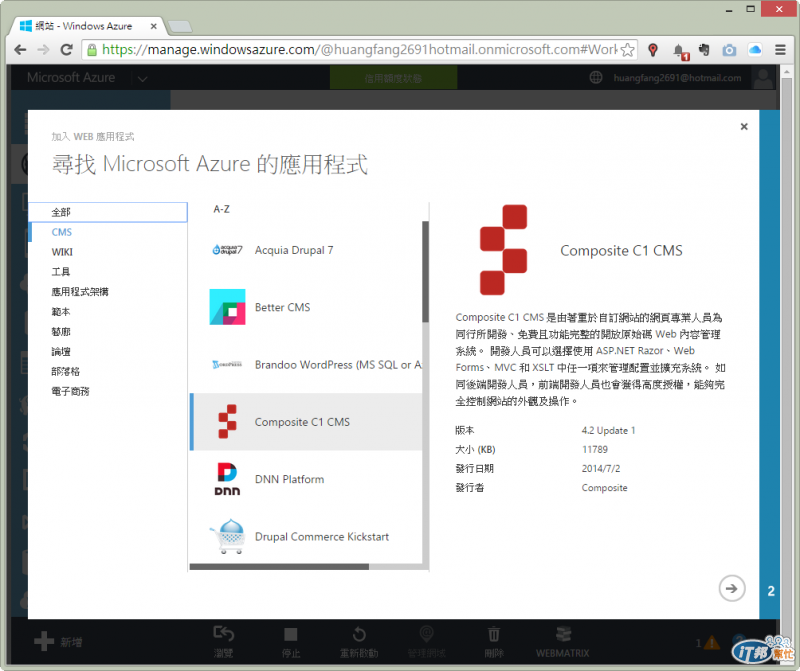800x671 pixels.
Task: Reload the page with the refresh icon
Action: (66, 49)
